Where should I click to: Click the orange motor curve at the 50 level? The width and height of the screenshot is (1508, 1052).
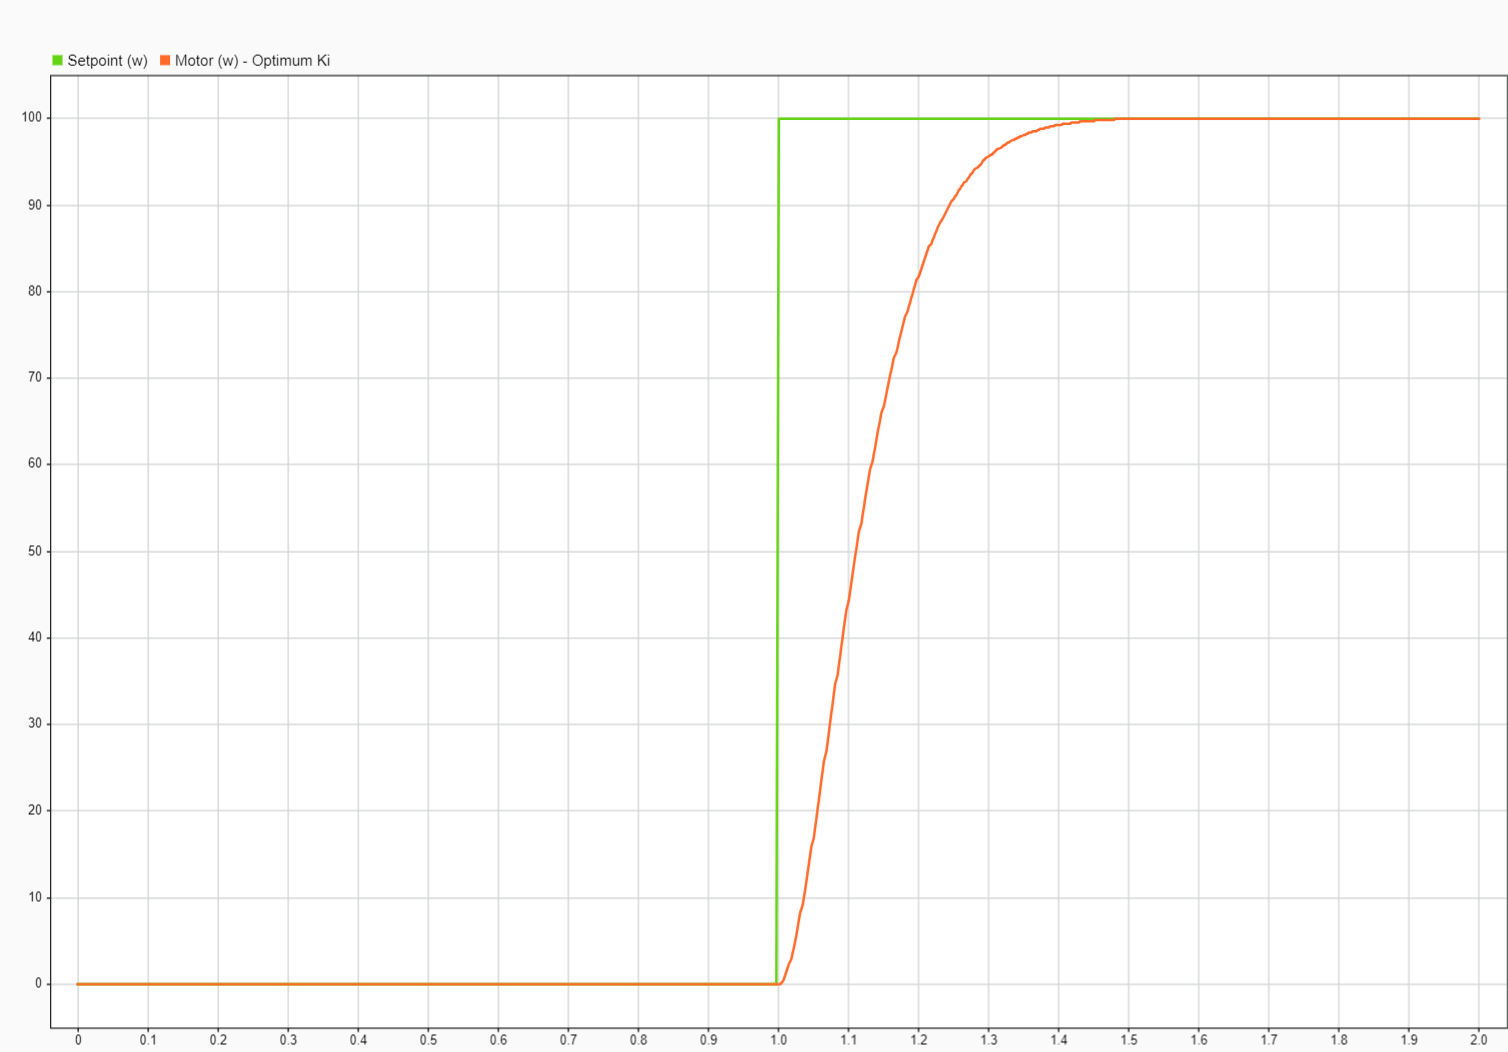(x=857, y=551)
